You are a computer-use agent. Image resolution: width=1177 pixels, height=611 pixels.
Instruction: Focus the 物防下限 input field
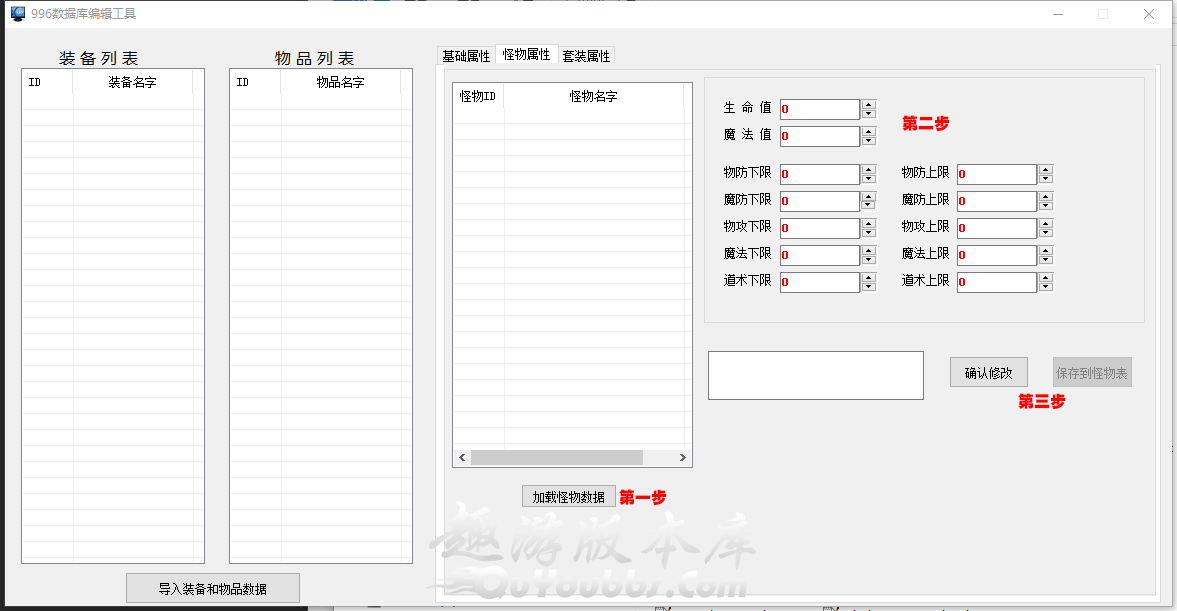pos(820,175)
